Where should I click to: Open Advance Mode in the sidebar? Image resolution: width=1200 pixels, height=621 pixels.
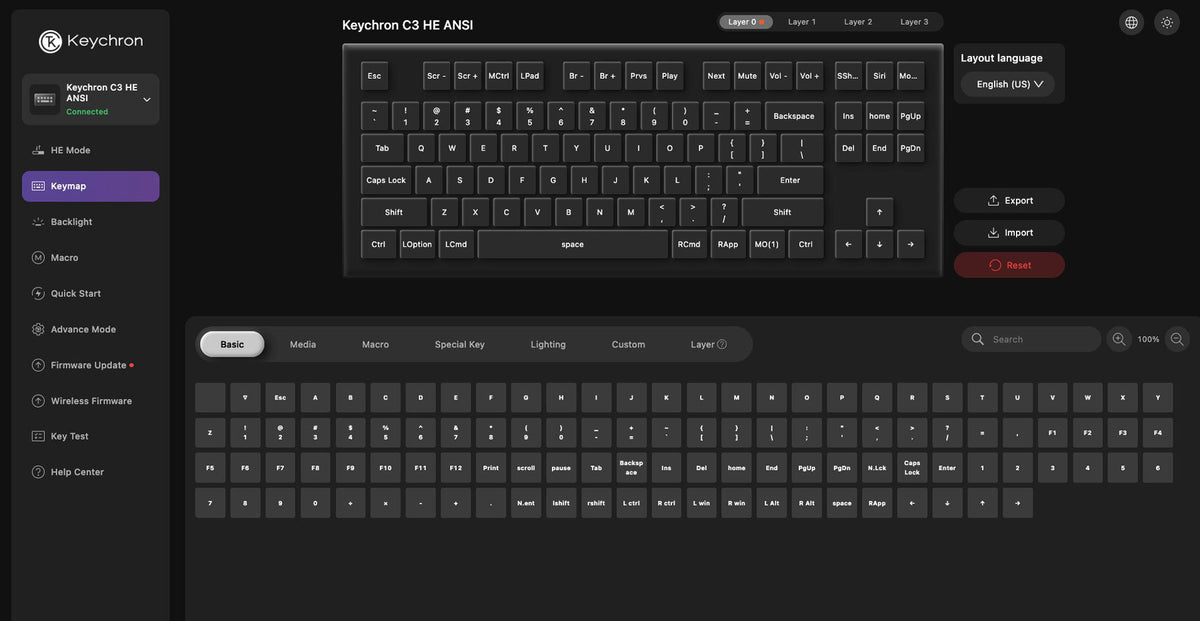tap(90, 329)
